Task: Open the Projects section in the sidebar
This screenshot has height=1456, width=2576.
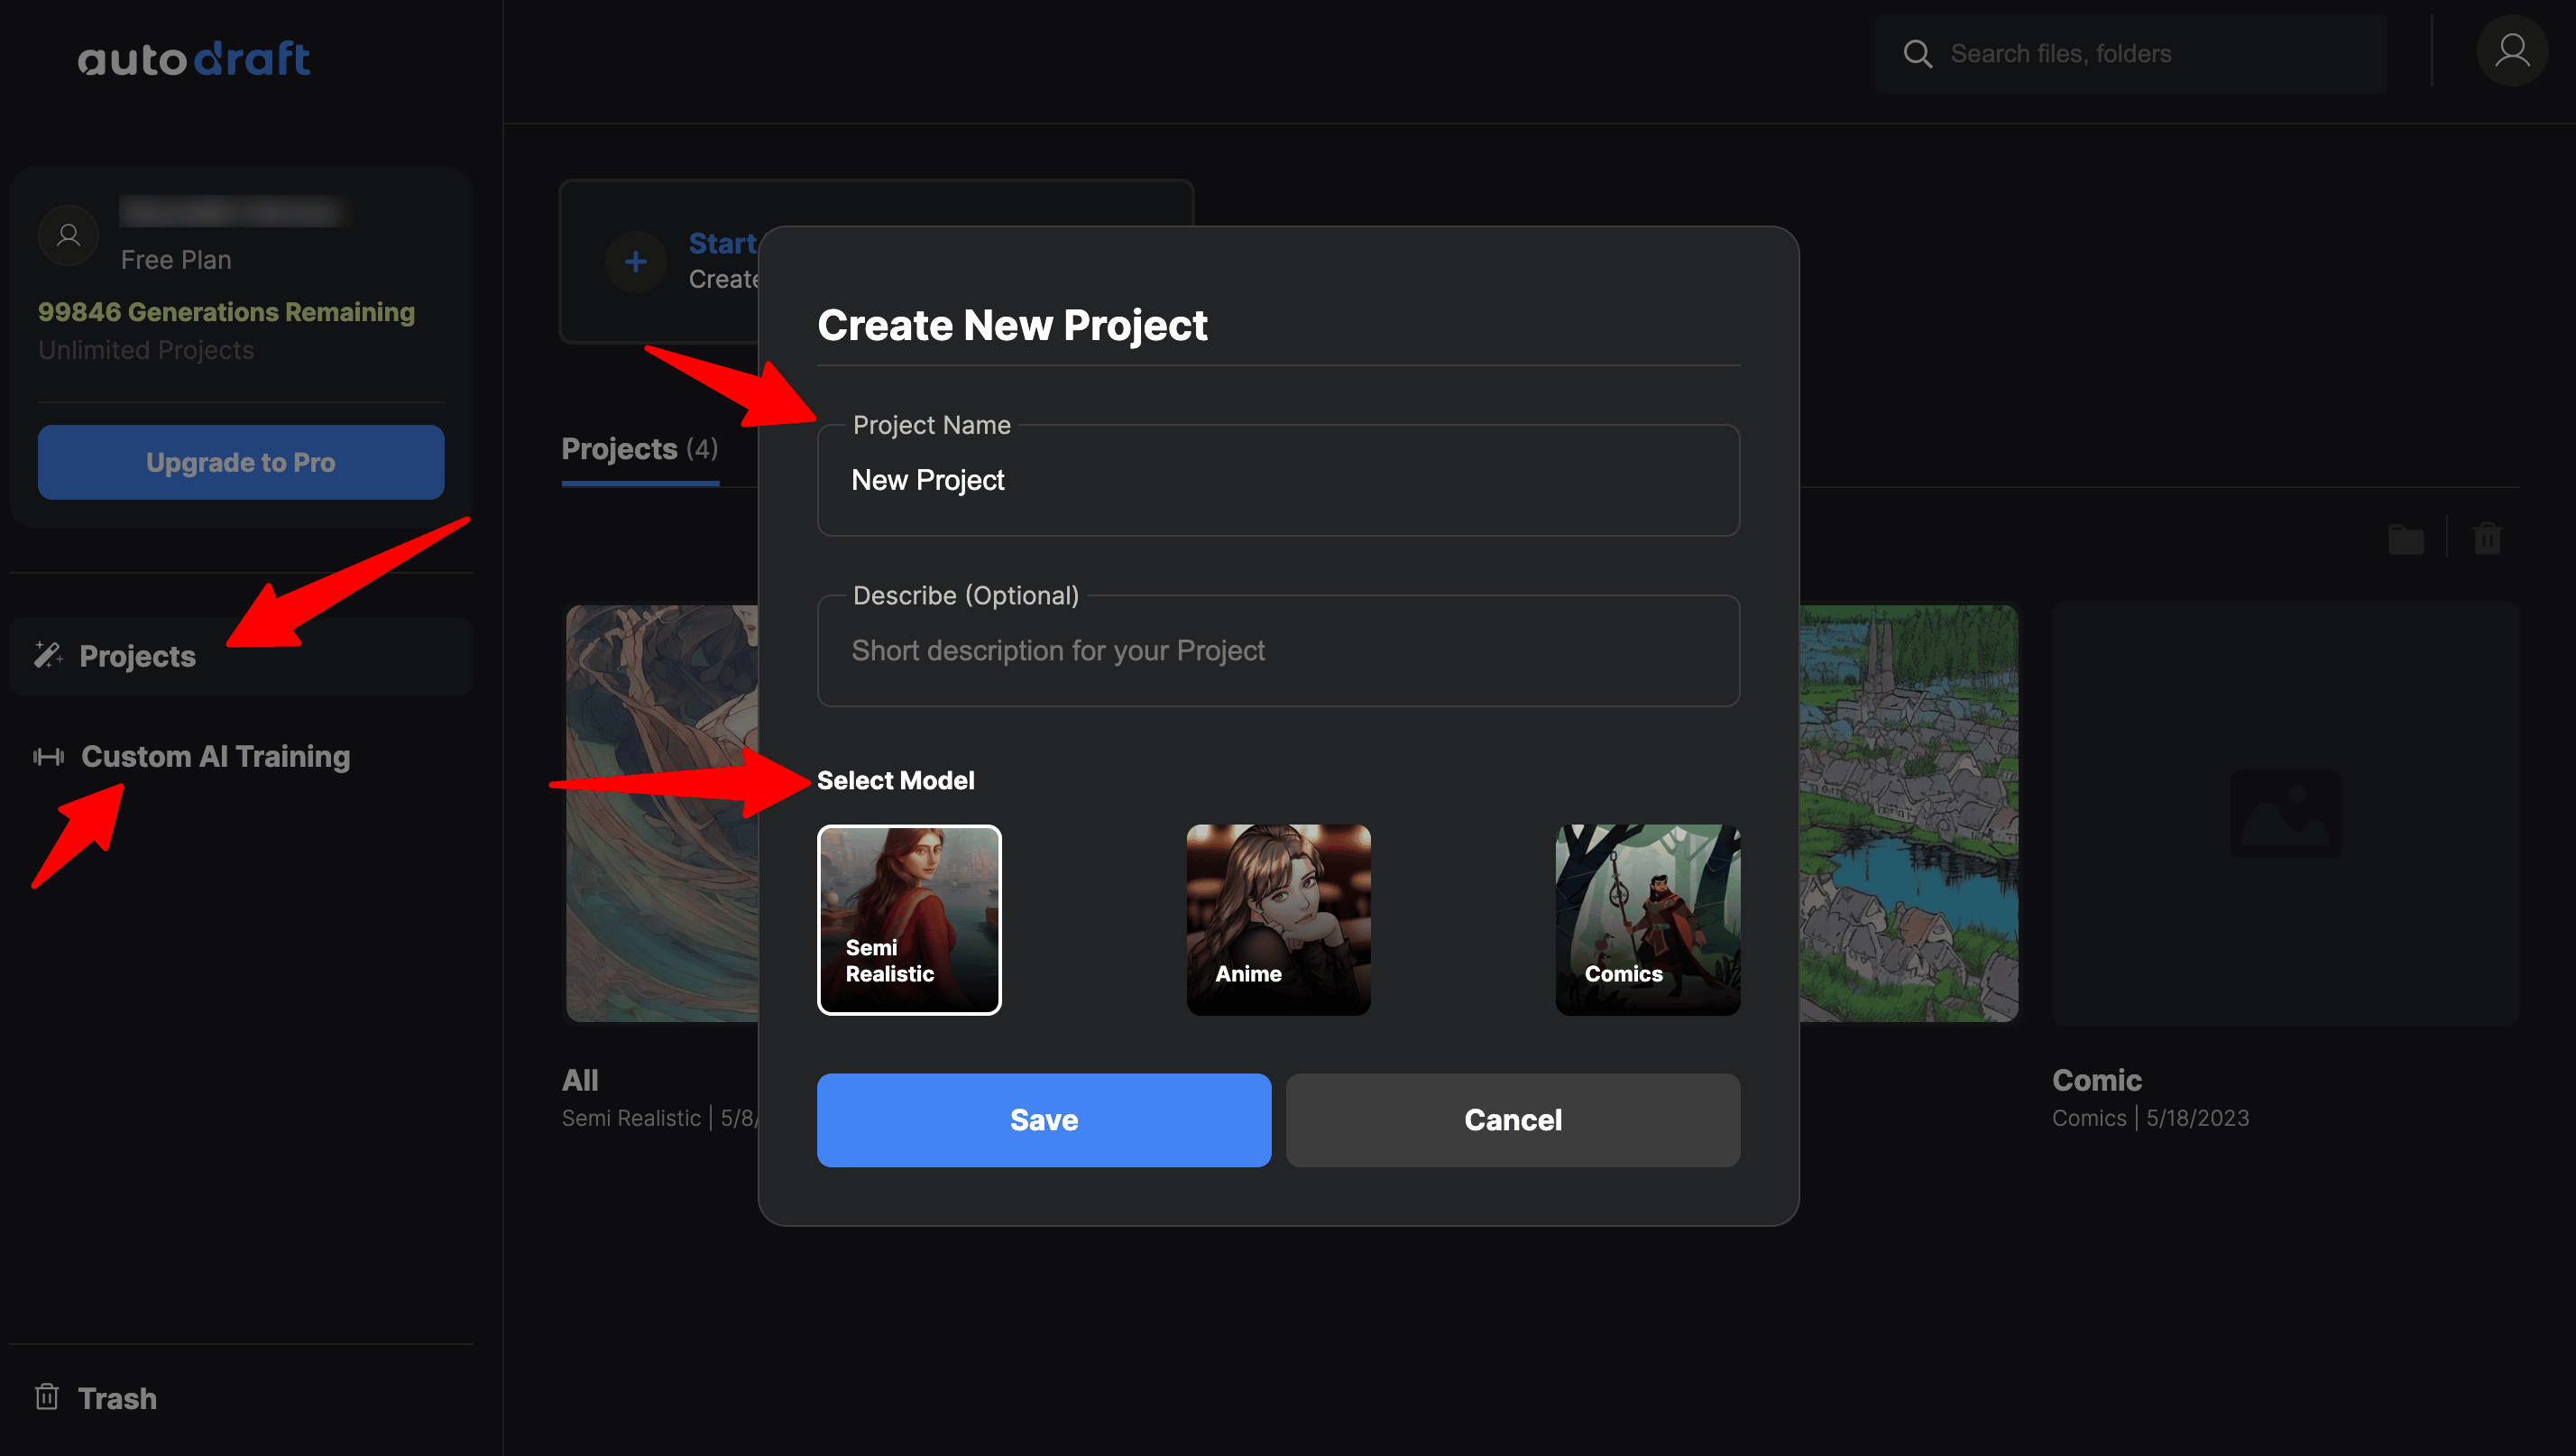Action: 137,656
